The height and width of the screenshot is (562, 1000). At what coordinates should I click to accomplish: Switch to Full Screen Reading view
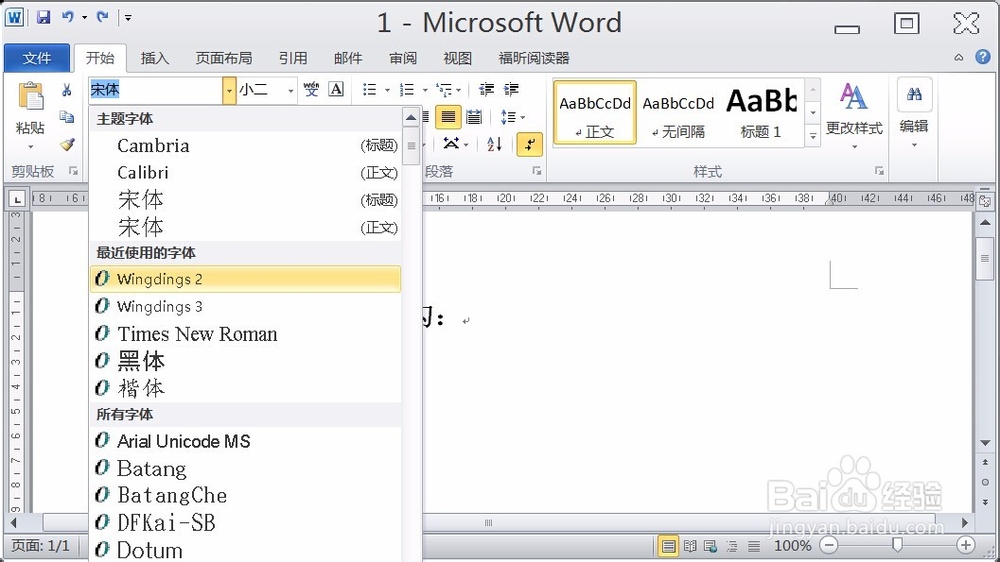tap(690, 546)
